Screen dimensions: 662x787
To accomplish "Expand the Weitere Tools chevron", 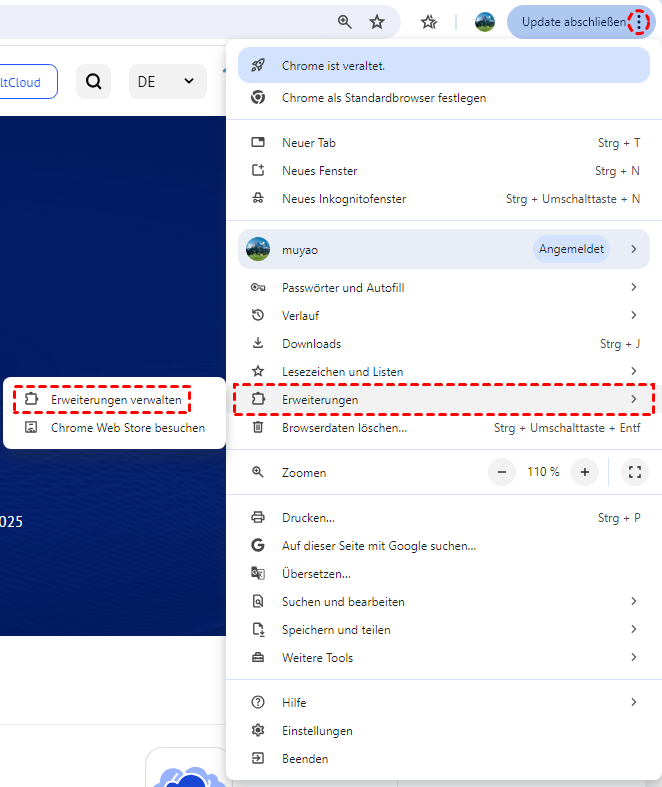I will (634, 657).
